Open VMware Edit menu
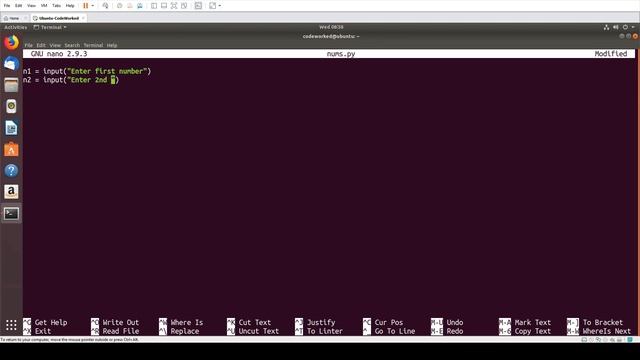The width and height of the screenshot is (640, 360). pyautogui.click(x=19, y=6)
